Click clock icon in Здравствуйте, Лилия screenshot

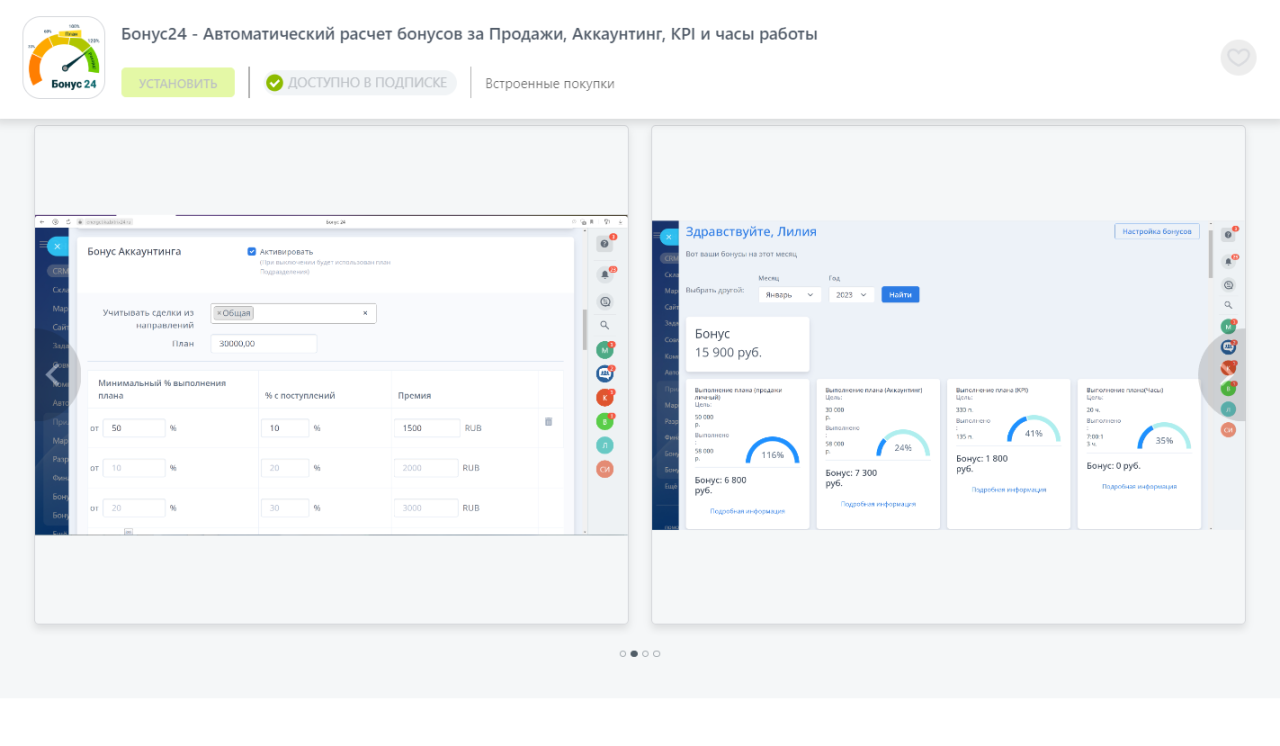tap(1228, 284)
